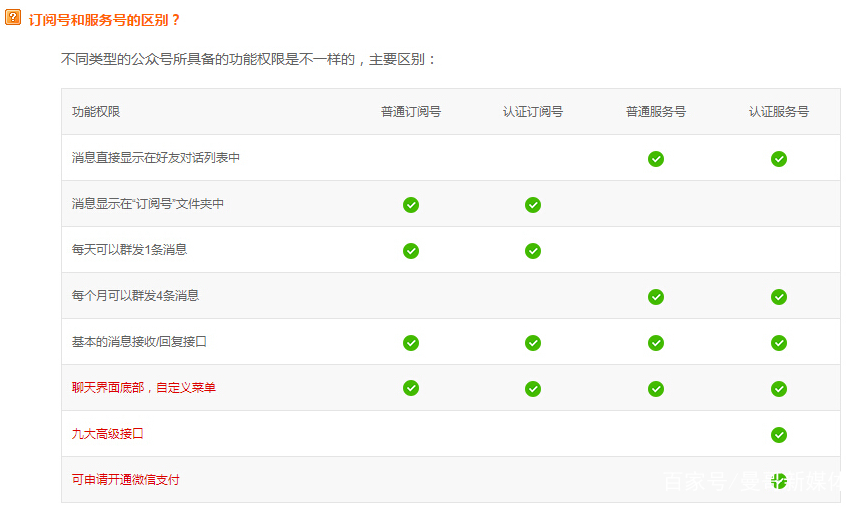The height and width of the screenshot is (511, 846).
Task: Click the 认证服务号 check in 每个月可以群发4条消息 row
Action: coord(779,297)
